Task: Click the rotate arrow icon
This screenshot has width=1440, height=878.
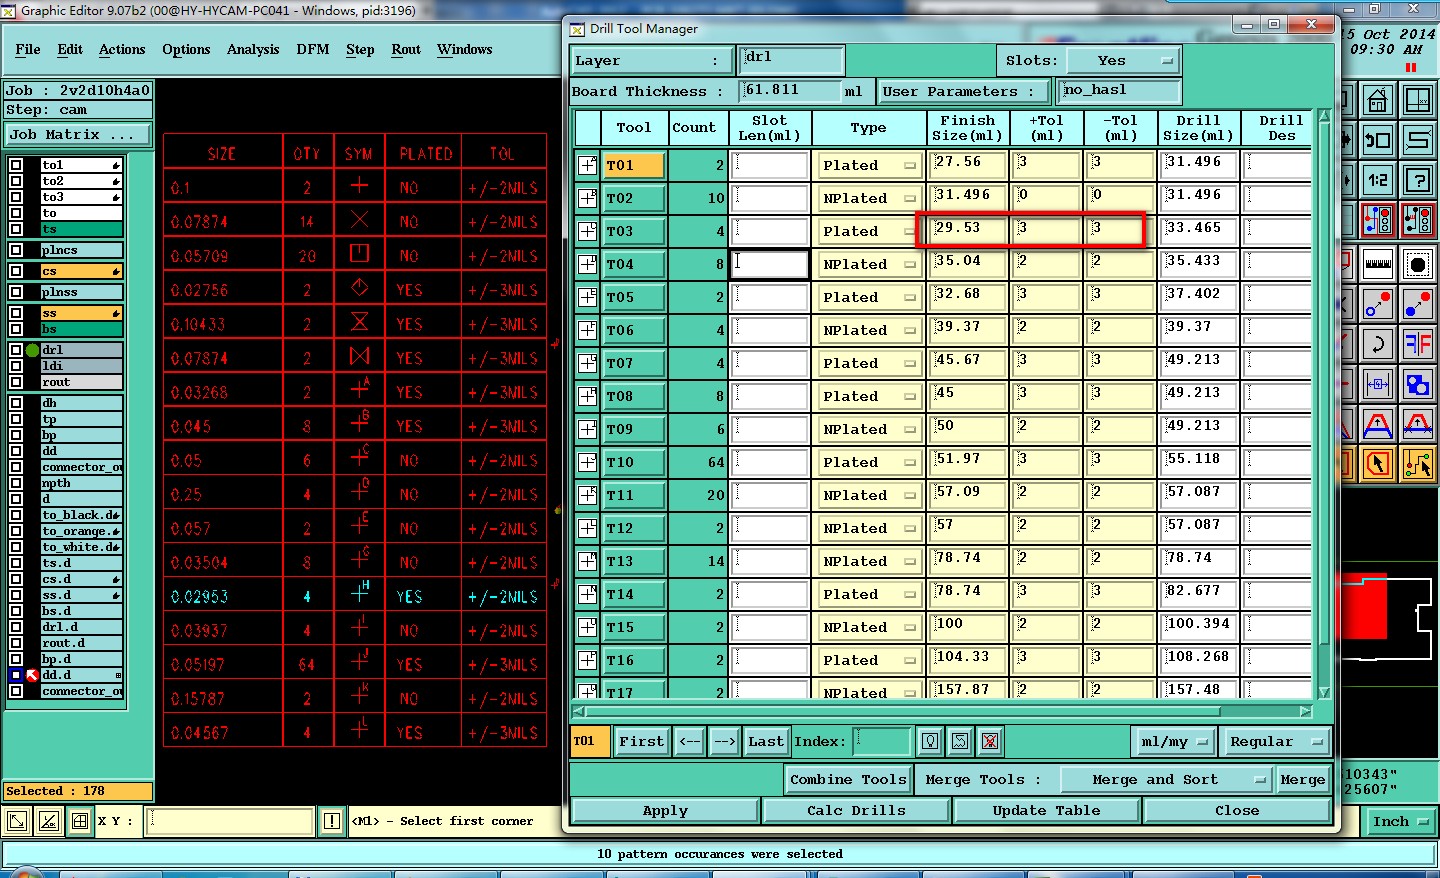Action: tap(1377, 344)
